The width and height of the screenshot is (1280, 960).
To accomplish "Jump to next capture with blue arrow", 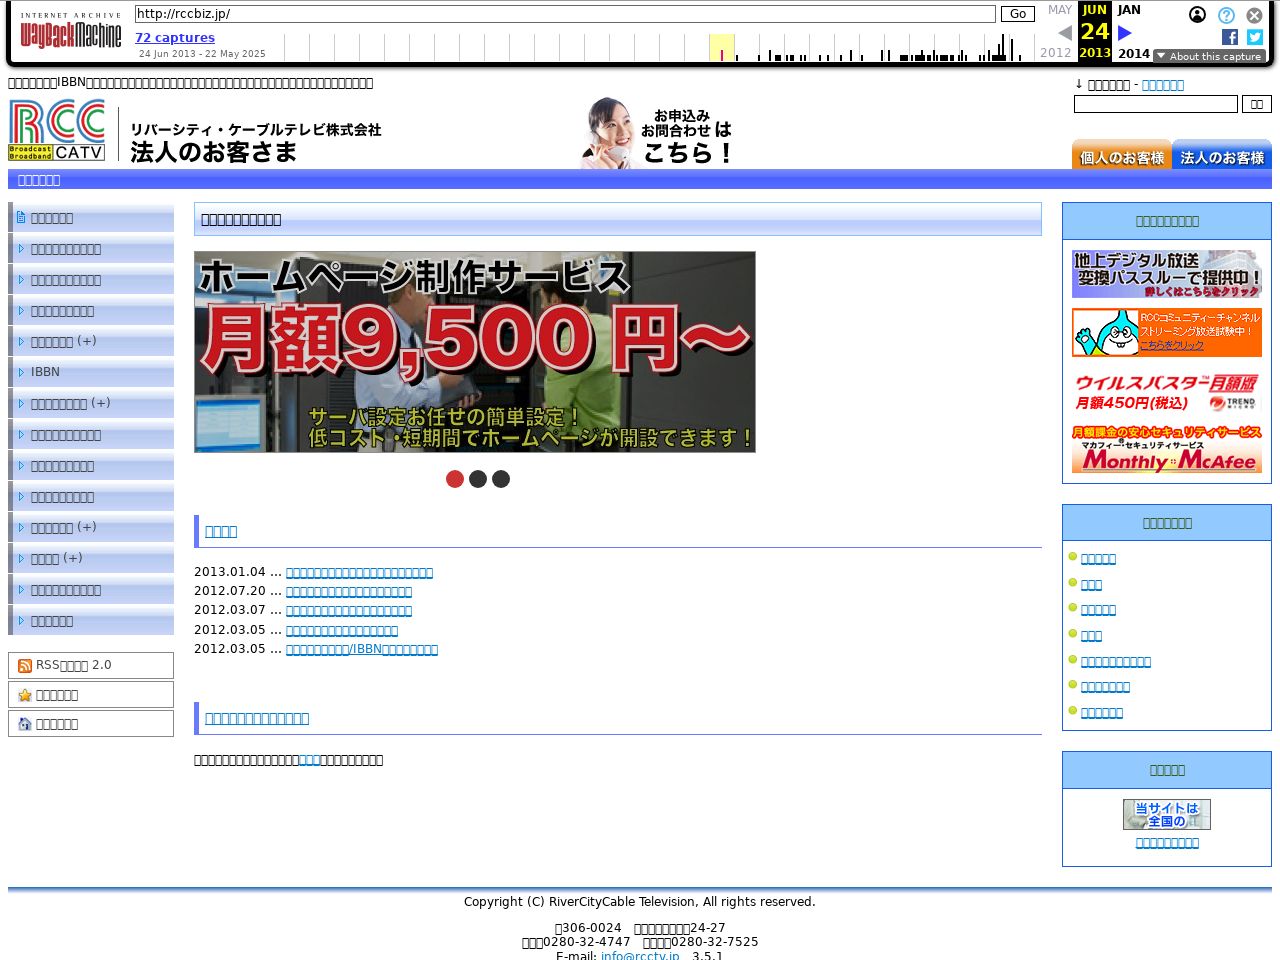I will pos(1125,33).
